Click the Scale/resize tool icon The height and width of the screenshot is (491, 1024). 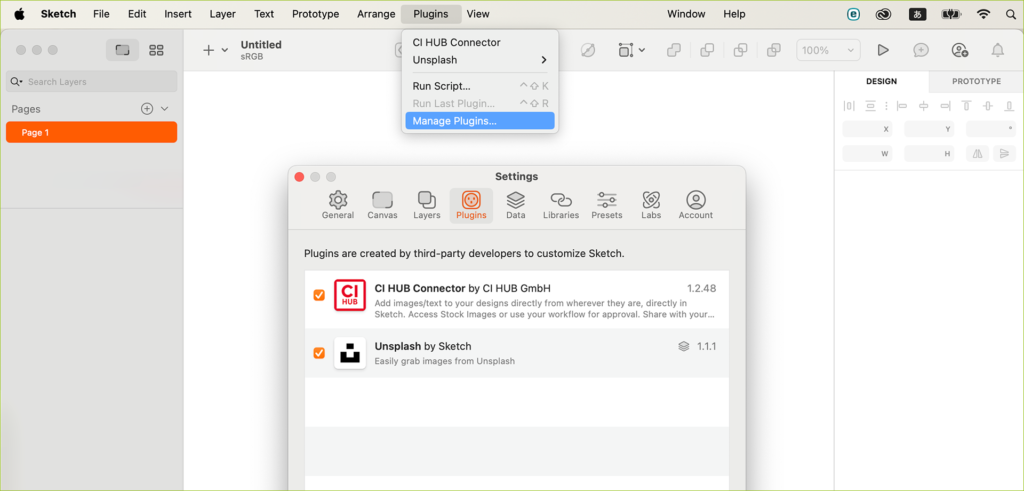[626, 50]
